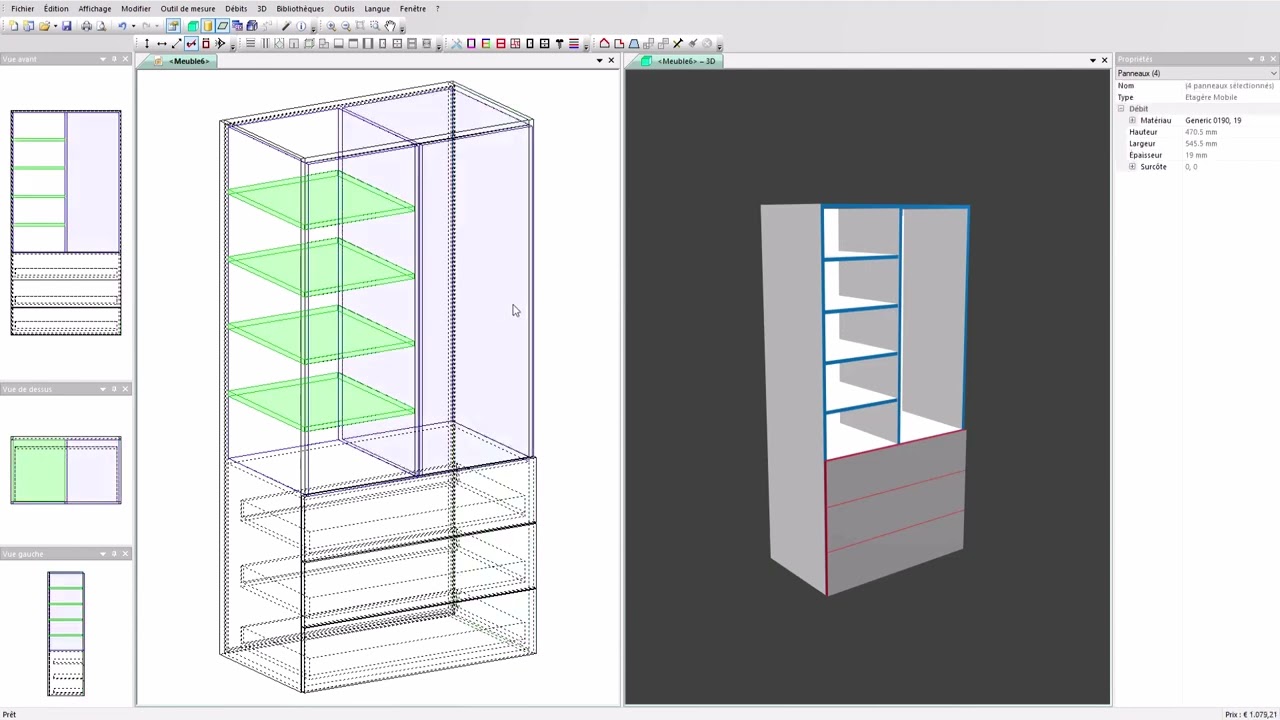Open Propriétés panel options arrow
Image resolution: width=1280 pixels, height=720 pixels.
click(1250, 59)
